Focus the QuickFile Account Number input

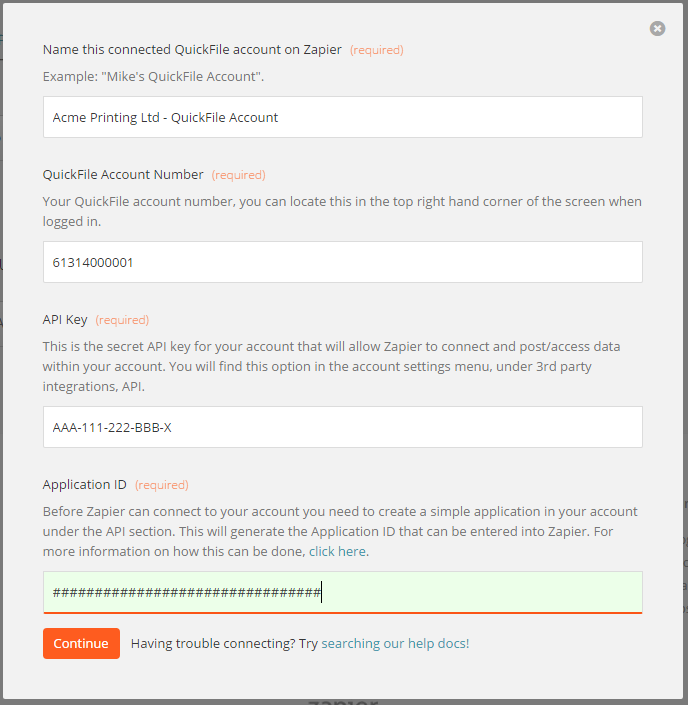342,262
